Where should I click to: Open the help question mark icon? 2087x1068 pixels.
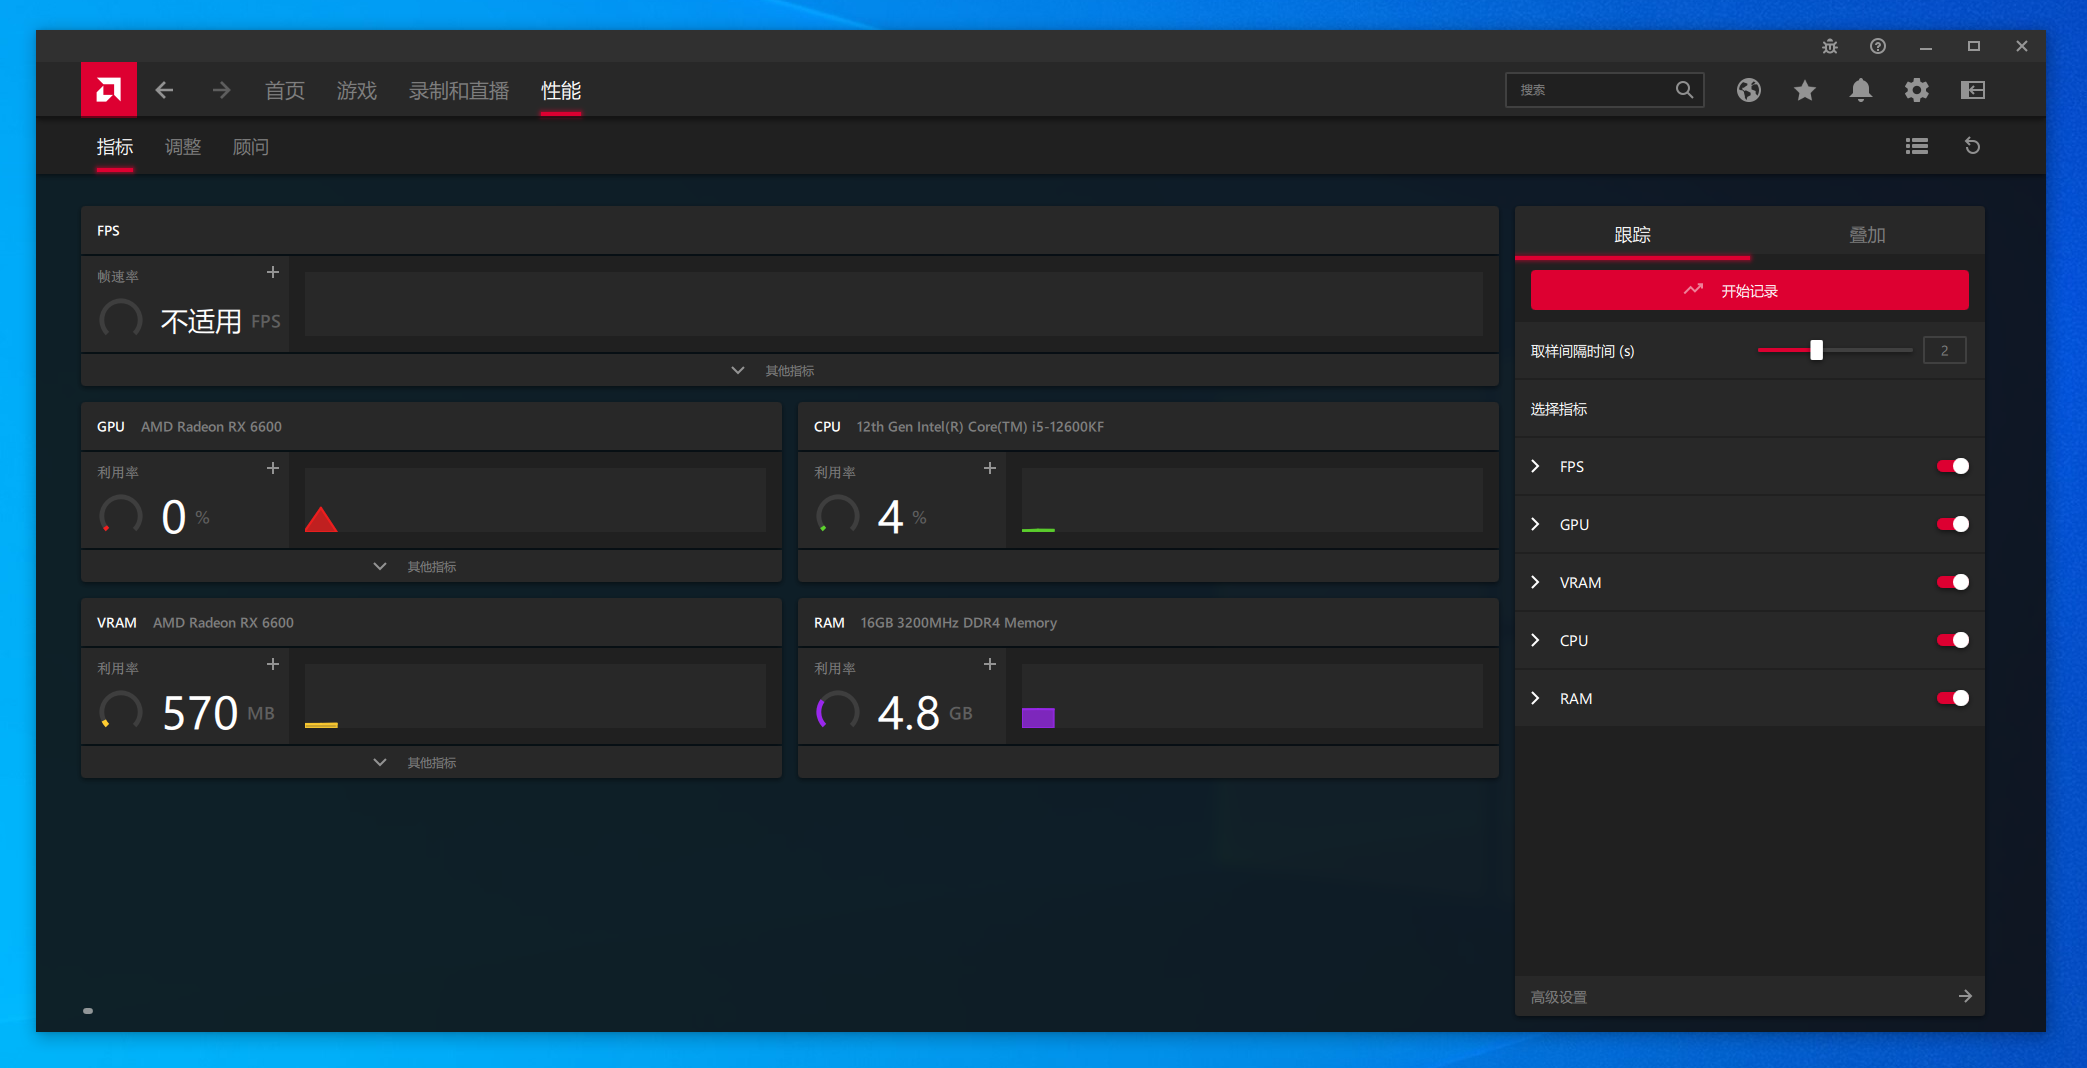tap(1878, 46)
